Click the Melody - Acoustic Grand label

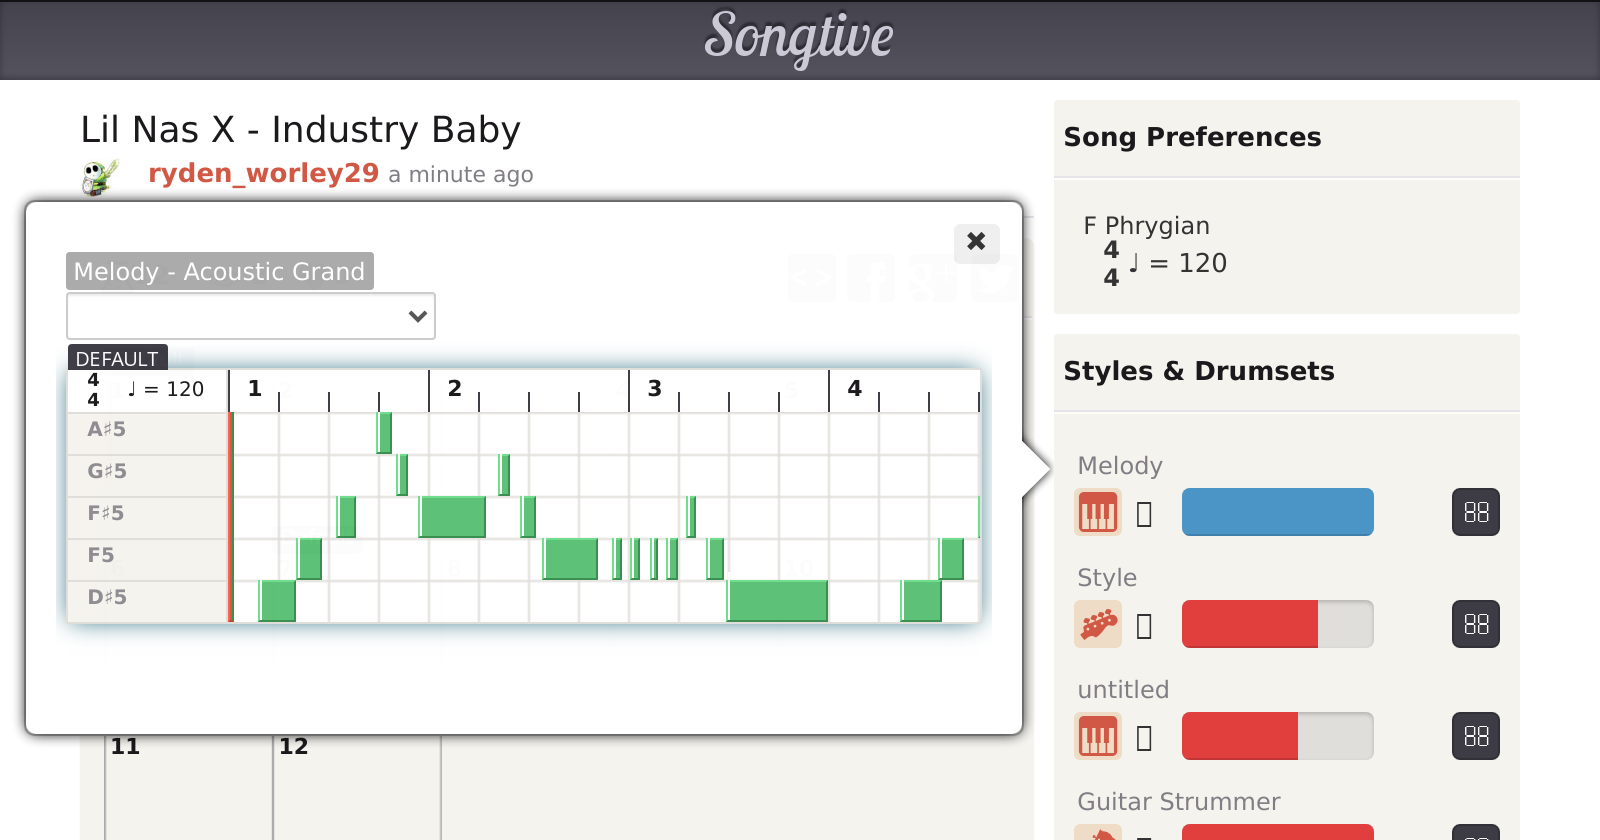point(219,271)
